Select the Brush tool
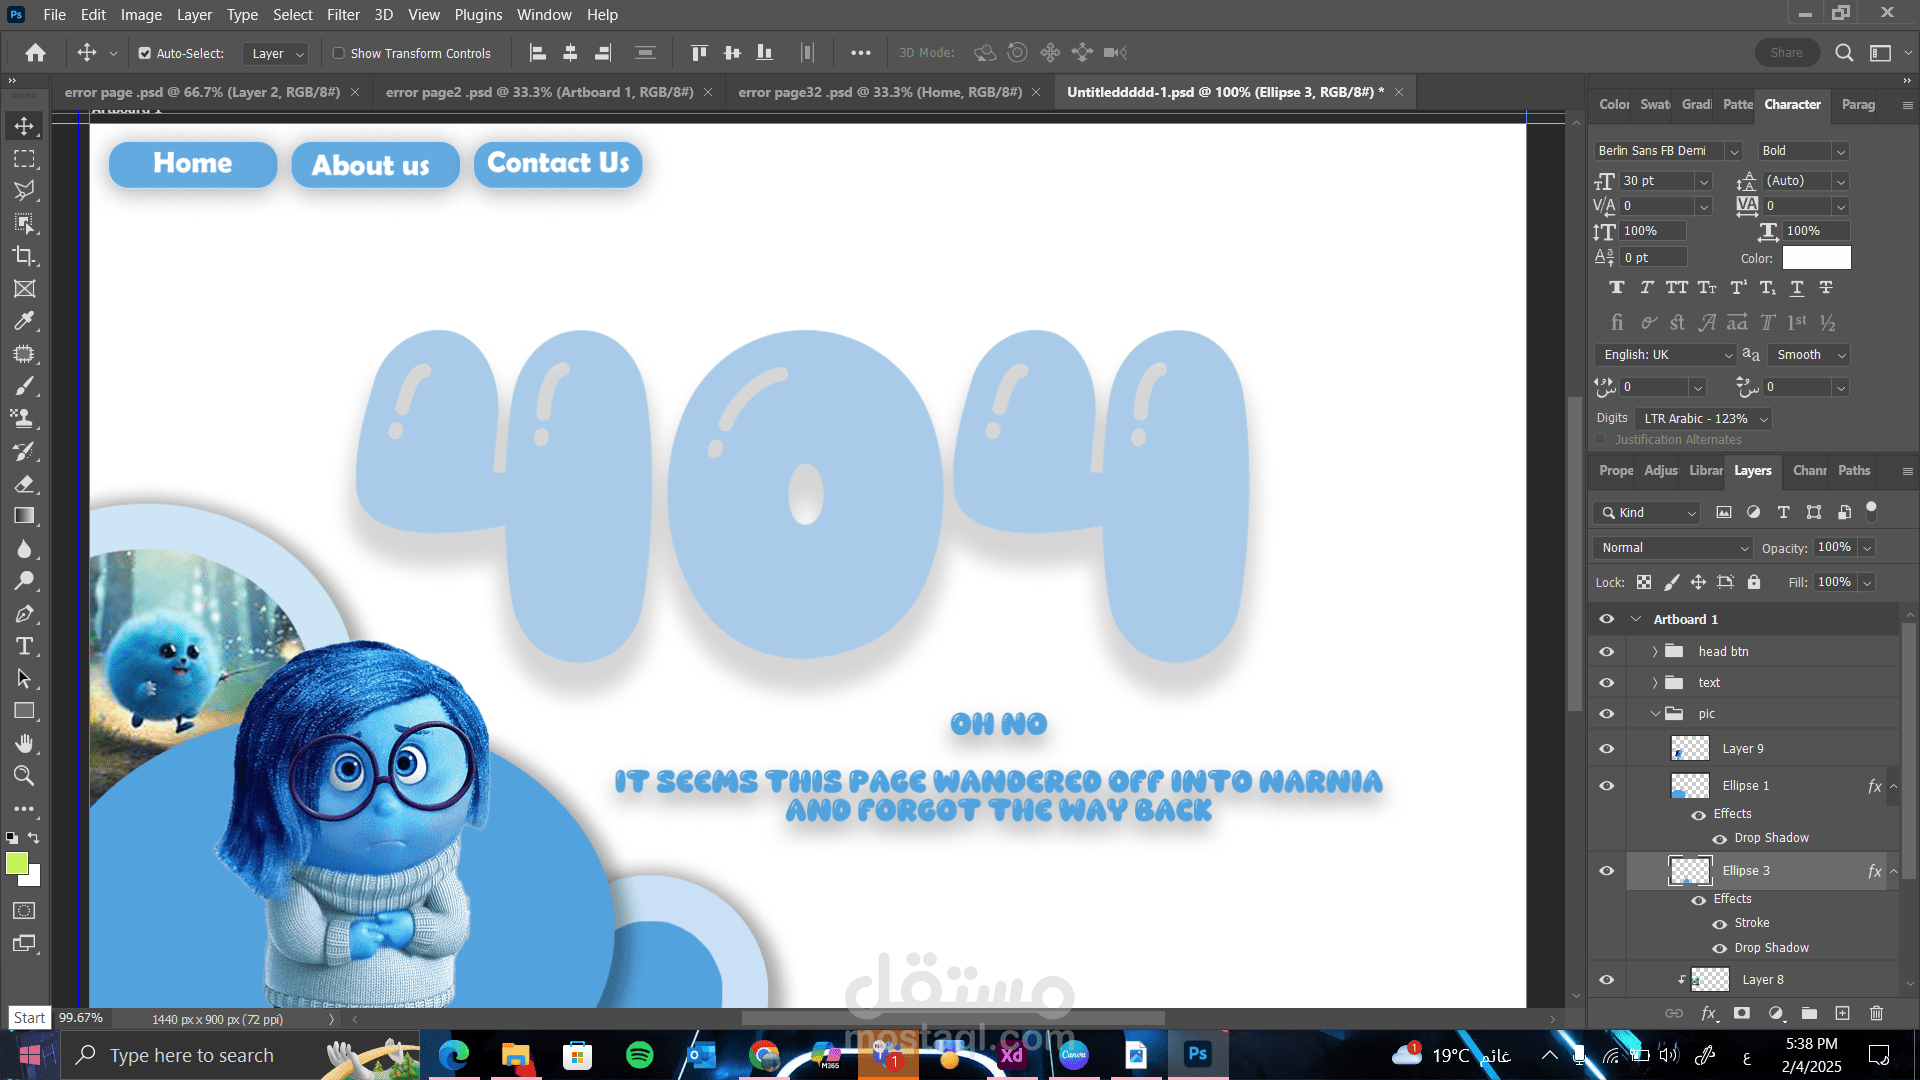The width and height of the screenshot is (1920, 1080). pyautogui.click(x=24, y=386)
